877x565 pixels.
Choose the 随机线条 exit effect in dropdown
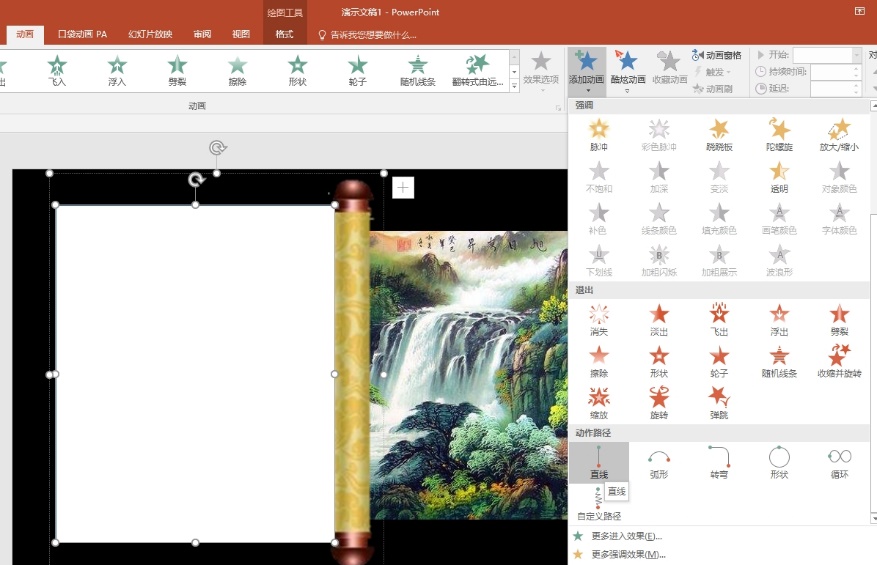pos(779,362)
